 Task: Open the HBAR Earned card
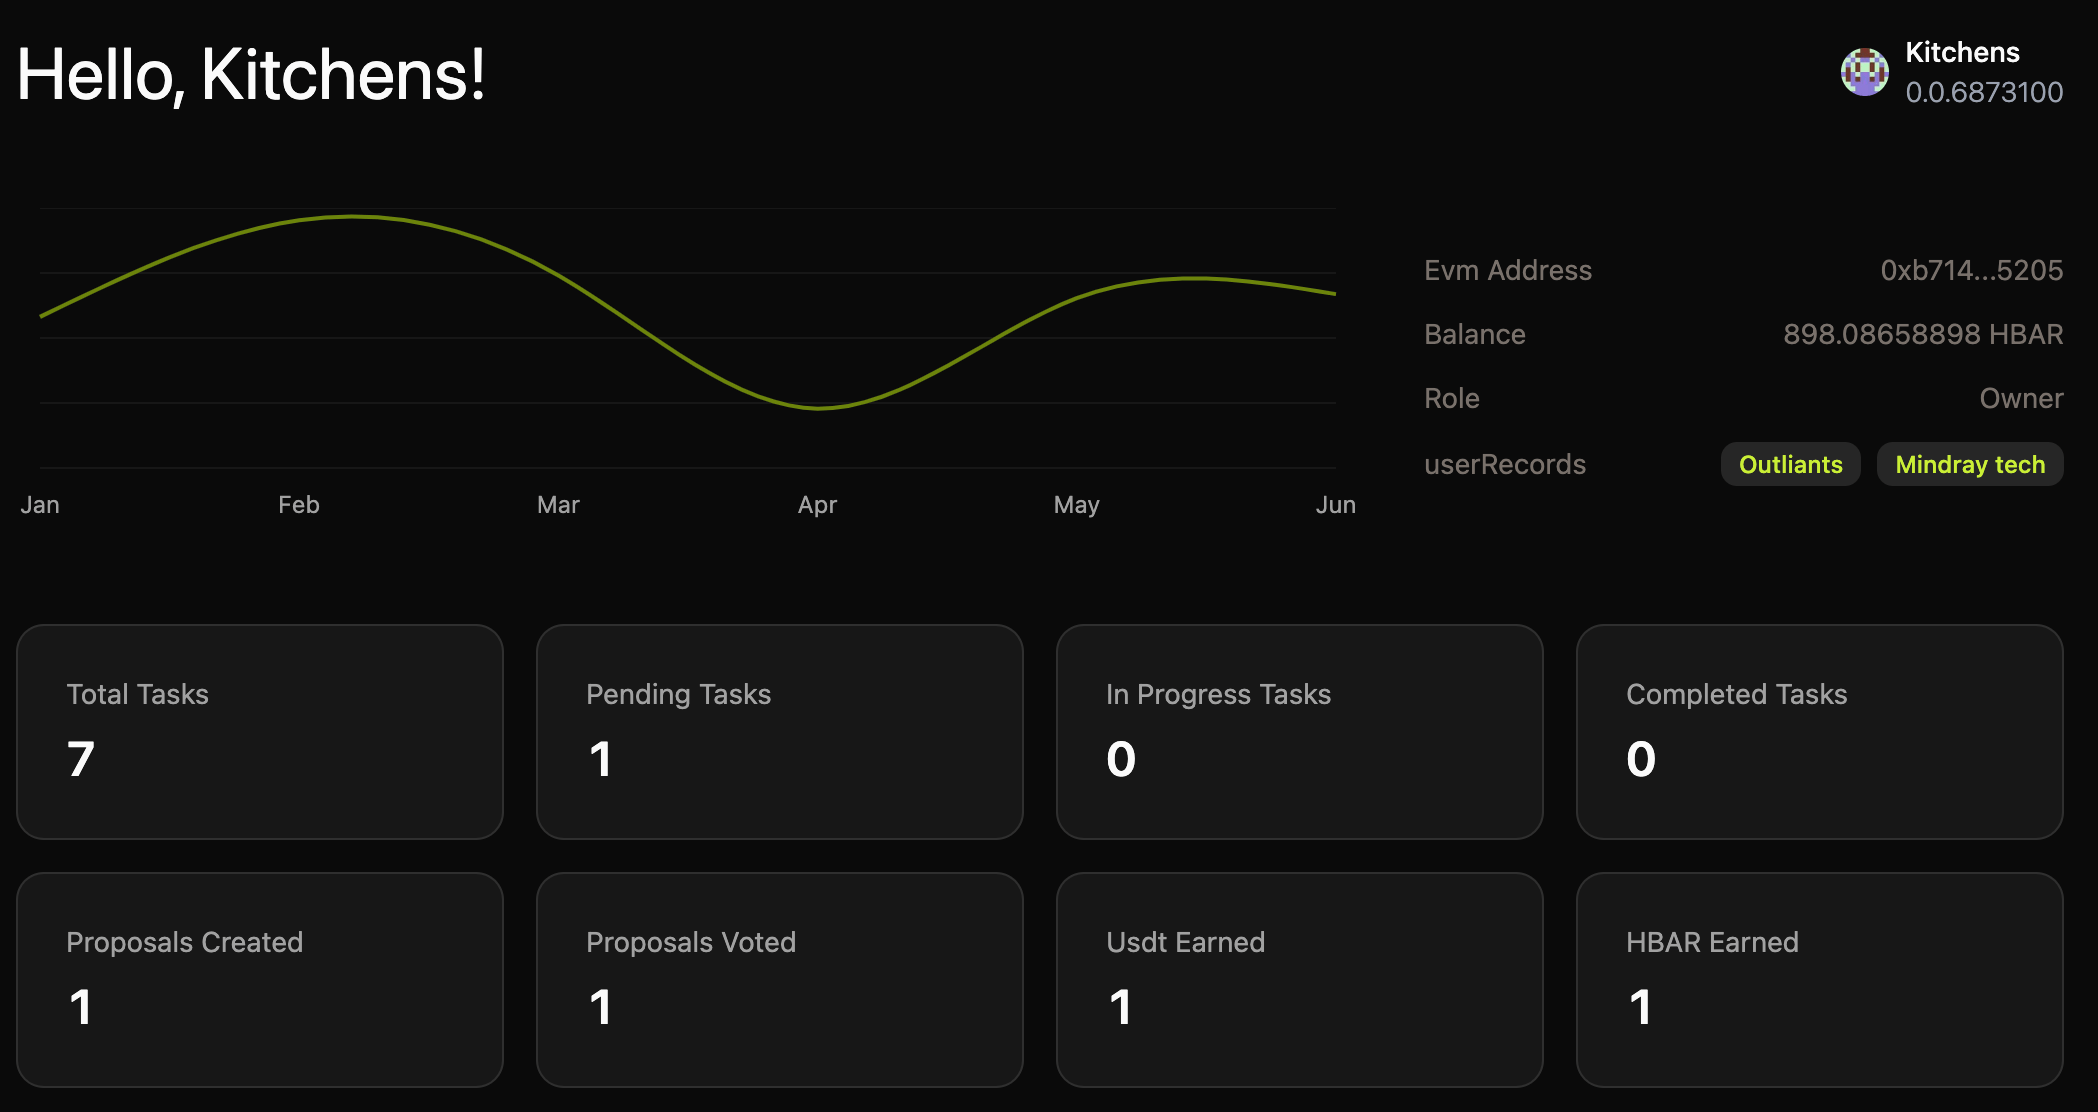click(x=1820, y=980)
